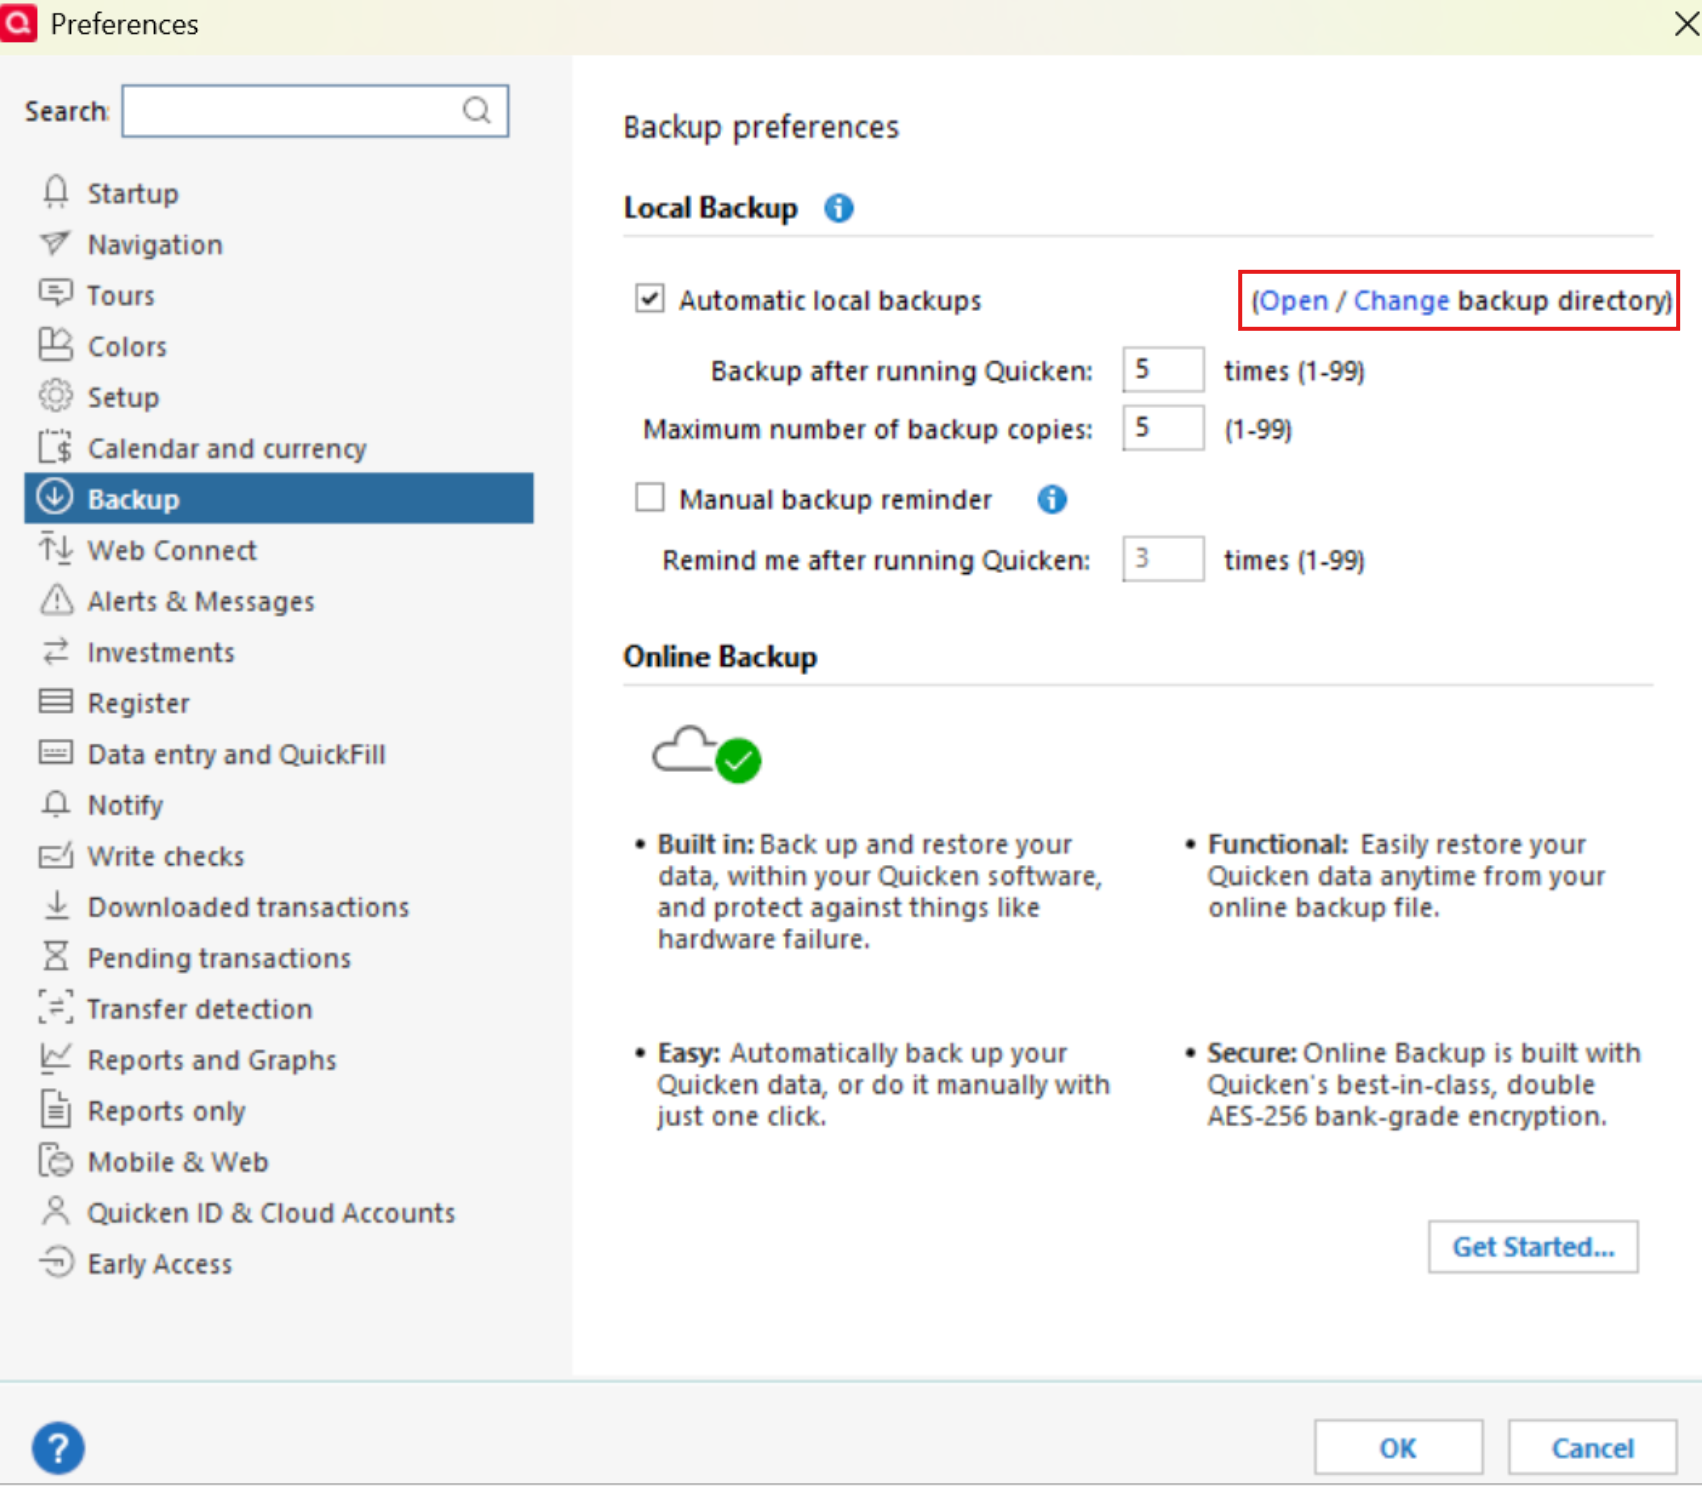Click the Alerts & Messages warning icon
This screenshot has width=1702, height=1486.
pos(56,600)
